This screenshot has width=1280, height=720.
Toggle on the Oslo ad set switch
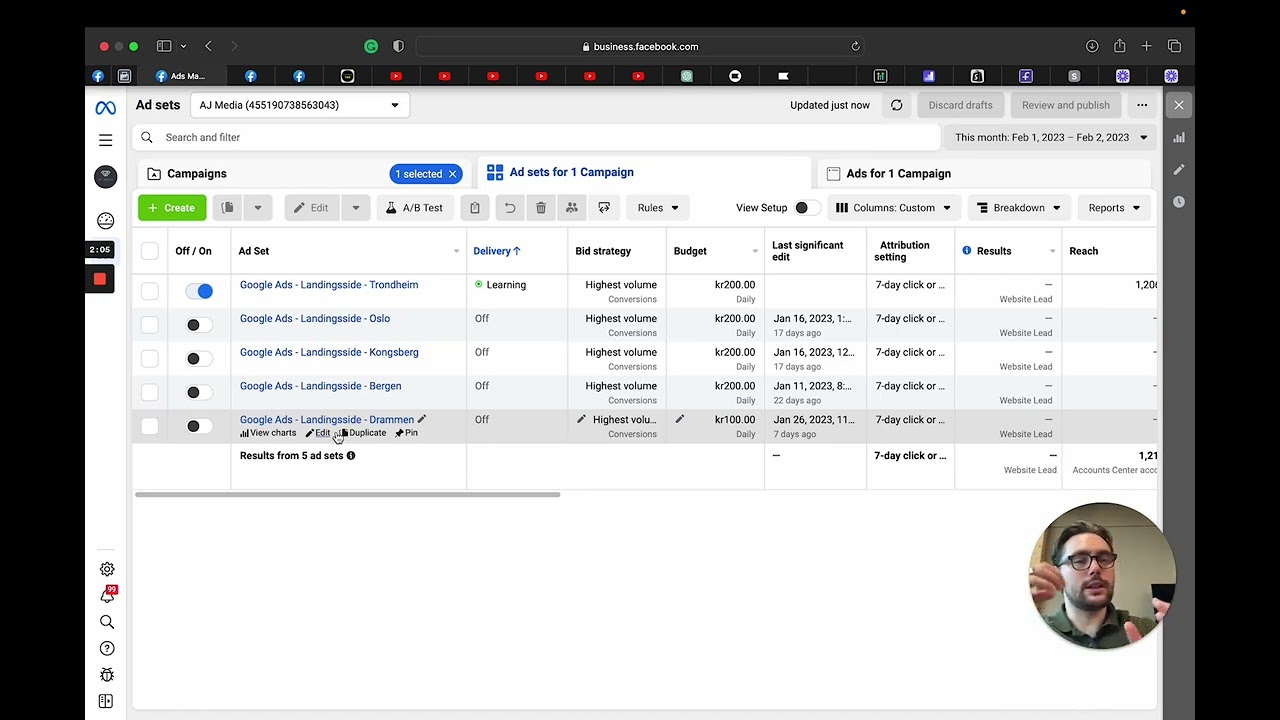199,325
